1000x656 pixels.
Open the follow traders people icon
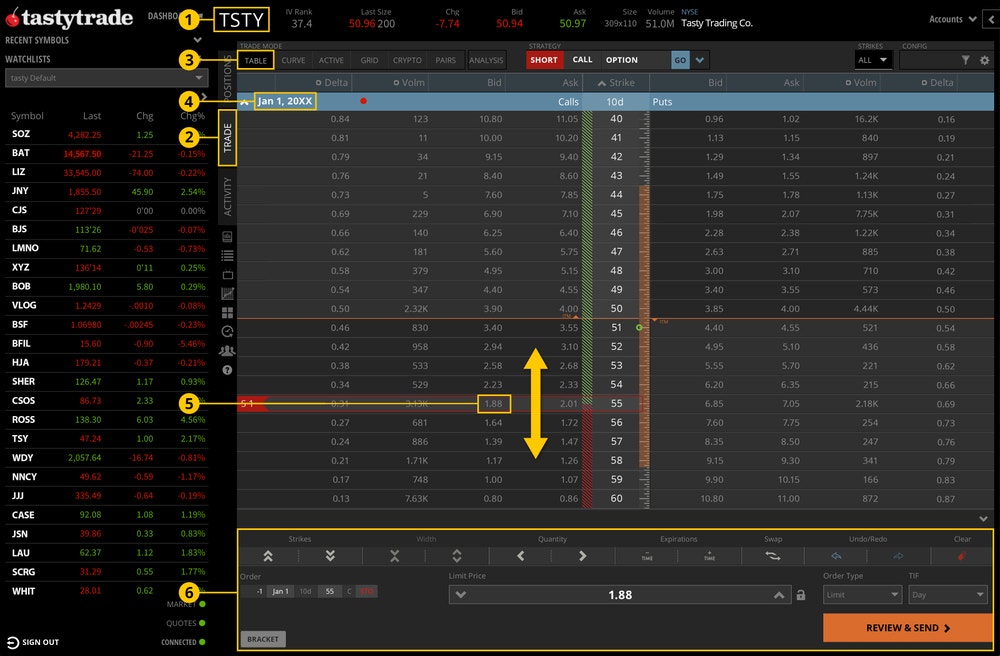tap(227, 351)
